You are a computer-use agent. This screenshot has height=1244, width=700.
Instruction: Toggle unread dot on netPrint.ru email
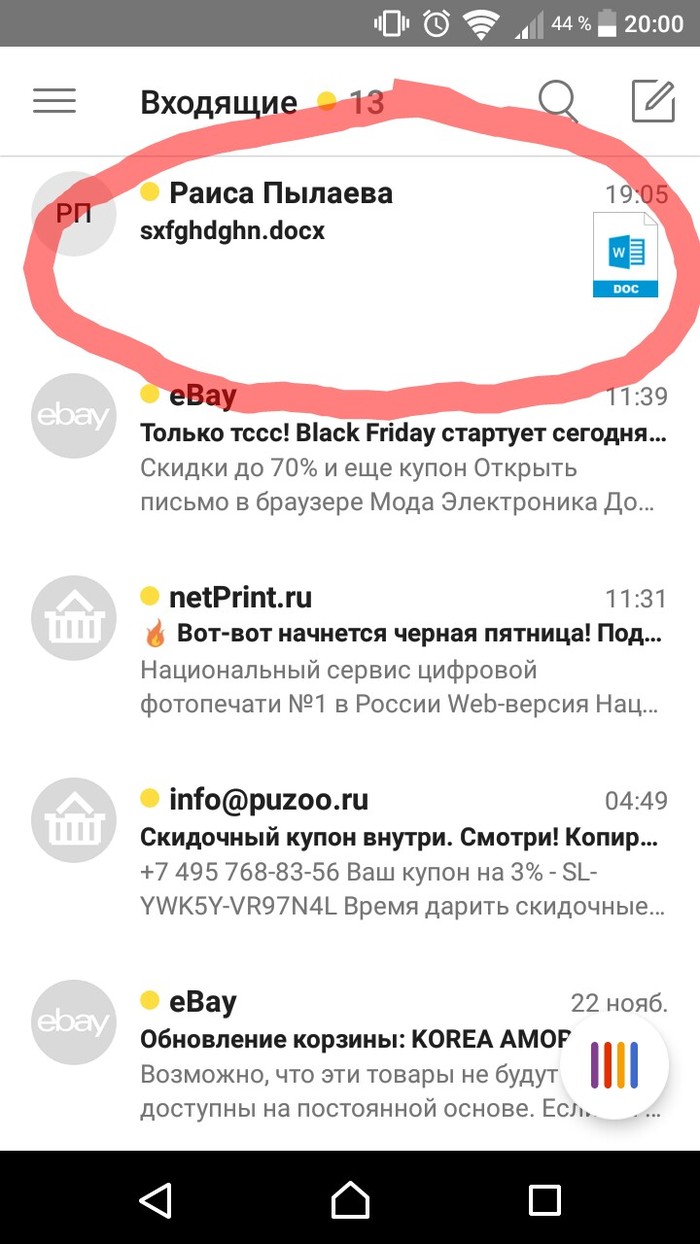(x=150, y=597)
